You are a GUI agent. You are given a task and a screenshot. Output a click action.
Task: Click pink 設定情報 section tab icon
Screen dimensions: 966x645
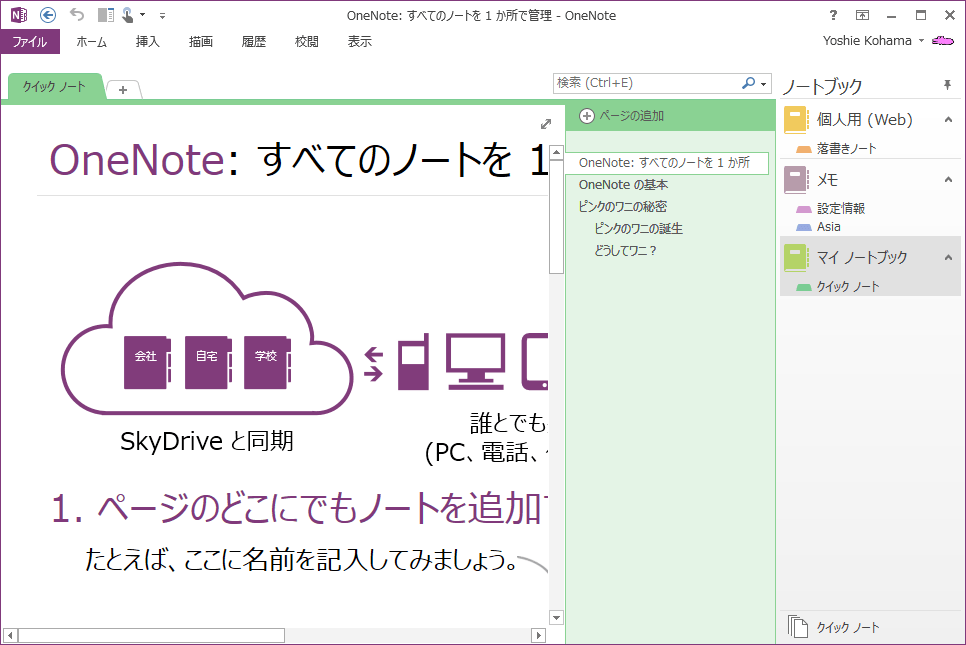pos(803,209)
